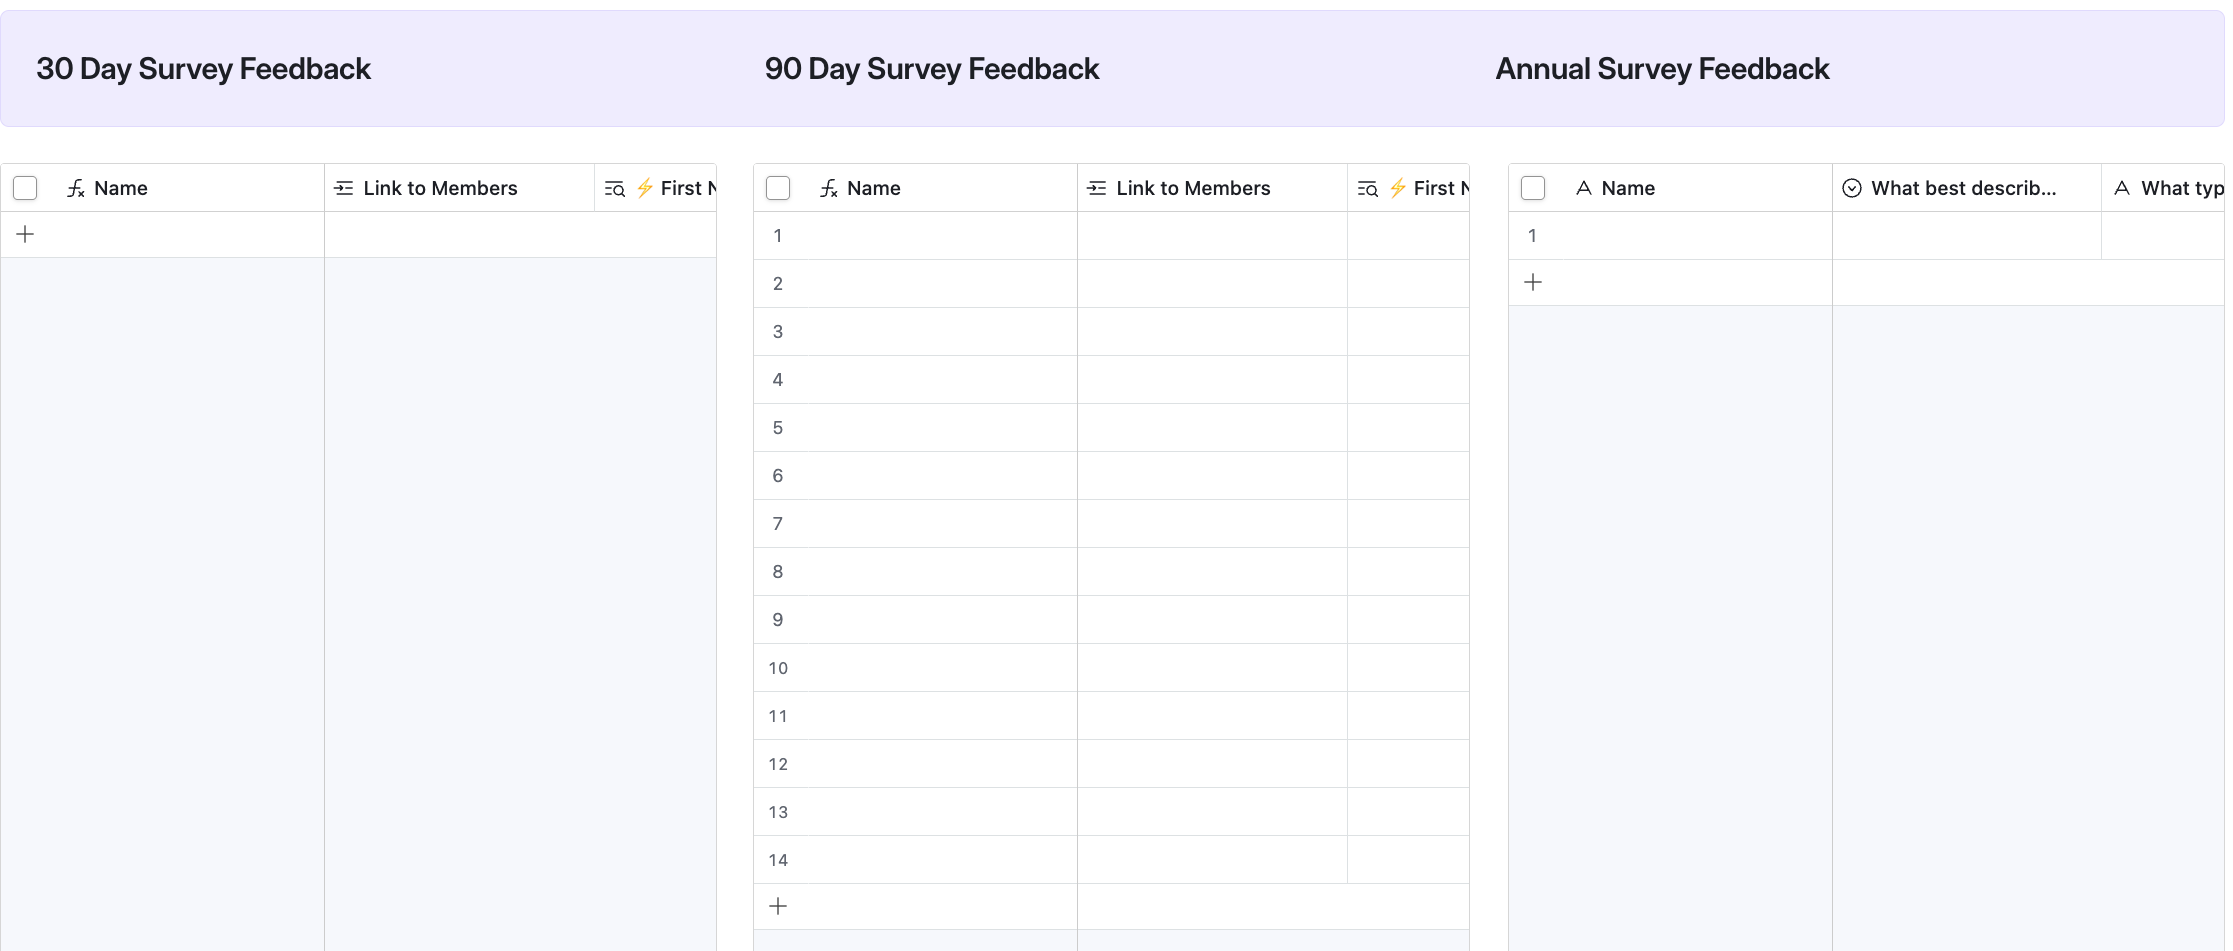Select row 2 in the 90 Day Survey table
Image resolution: width=2233 pixels, height=951 pixels.
click(x=778, y=284)
